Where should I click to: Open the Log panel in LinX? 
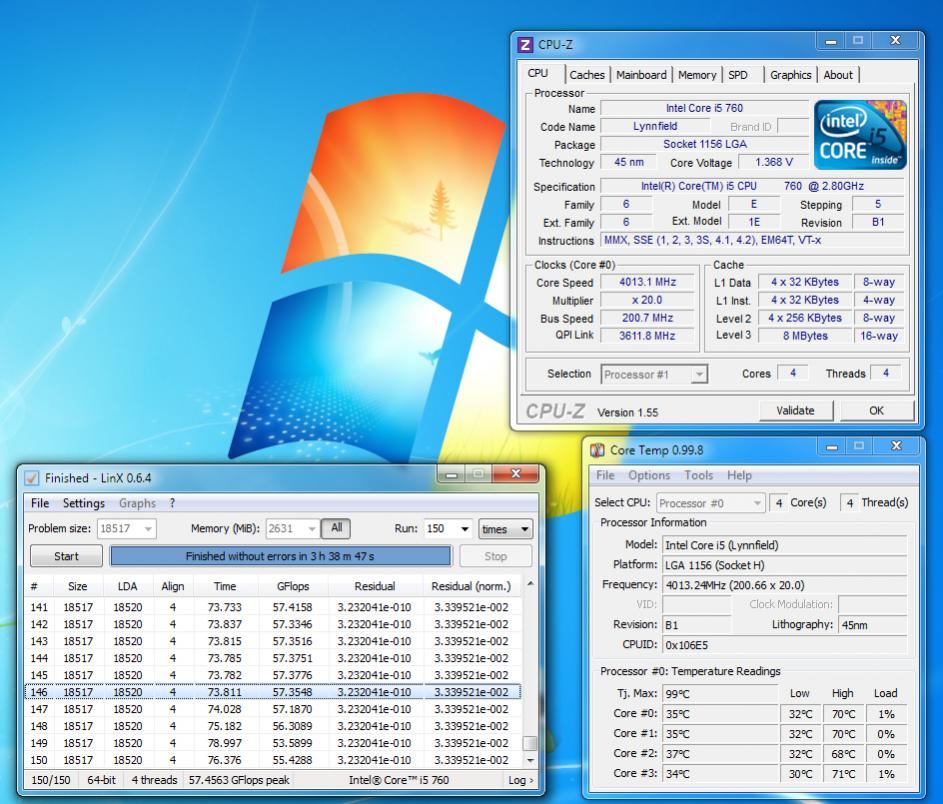point(520,780)
